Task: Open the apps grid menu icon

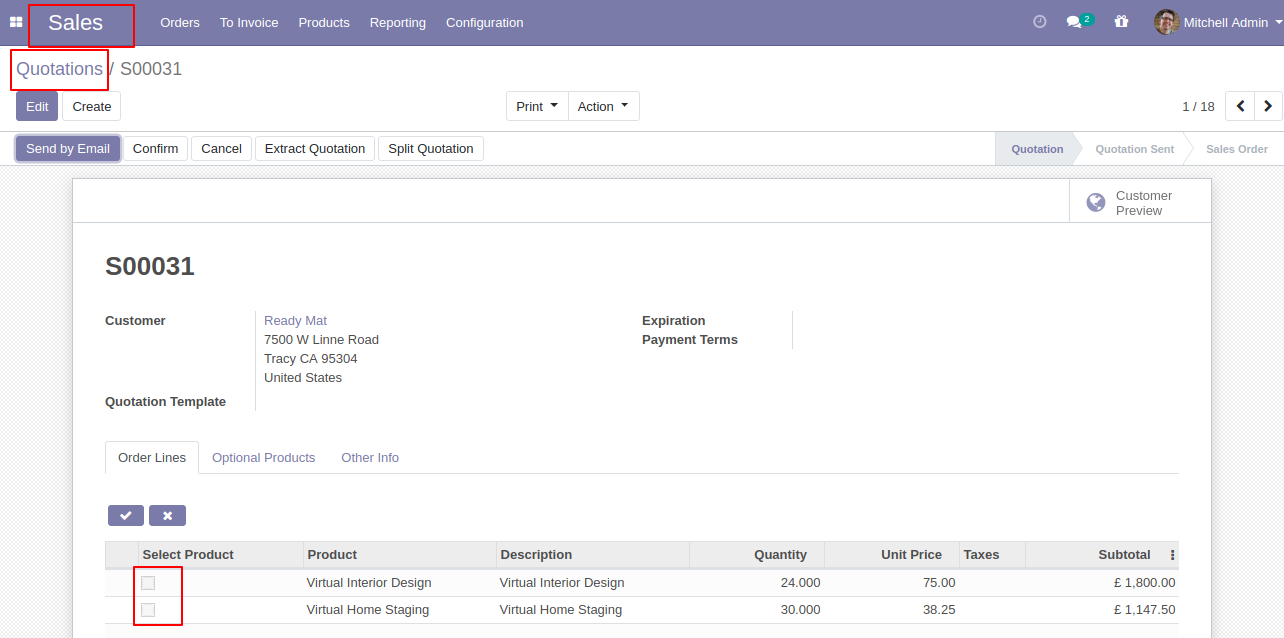Action: coord(16,22)
